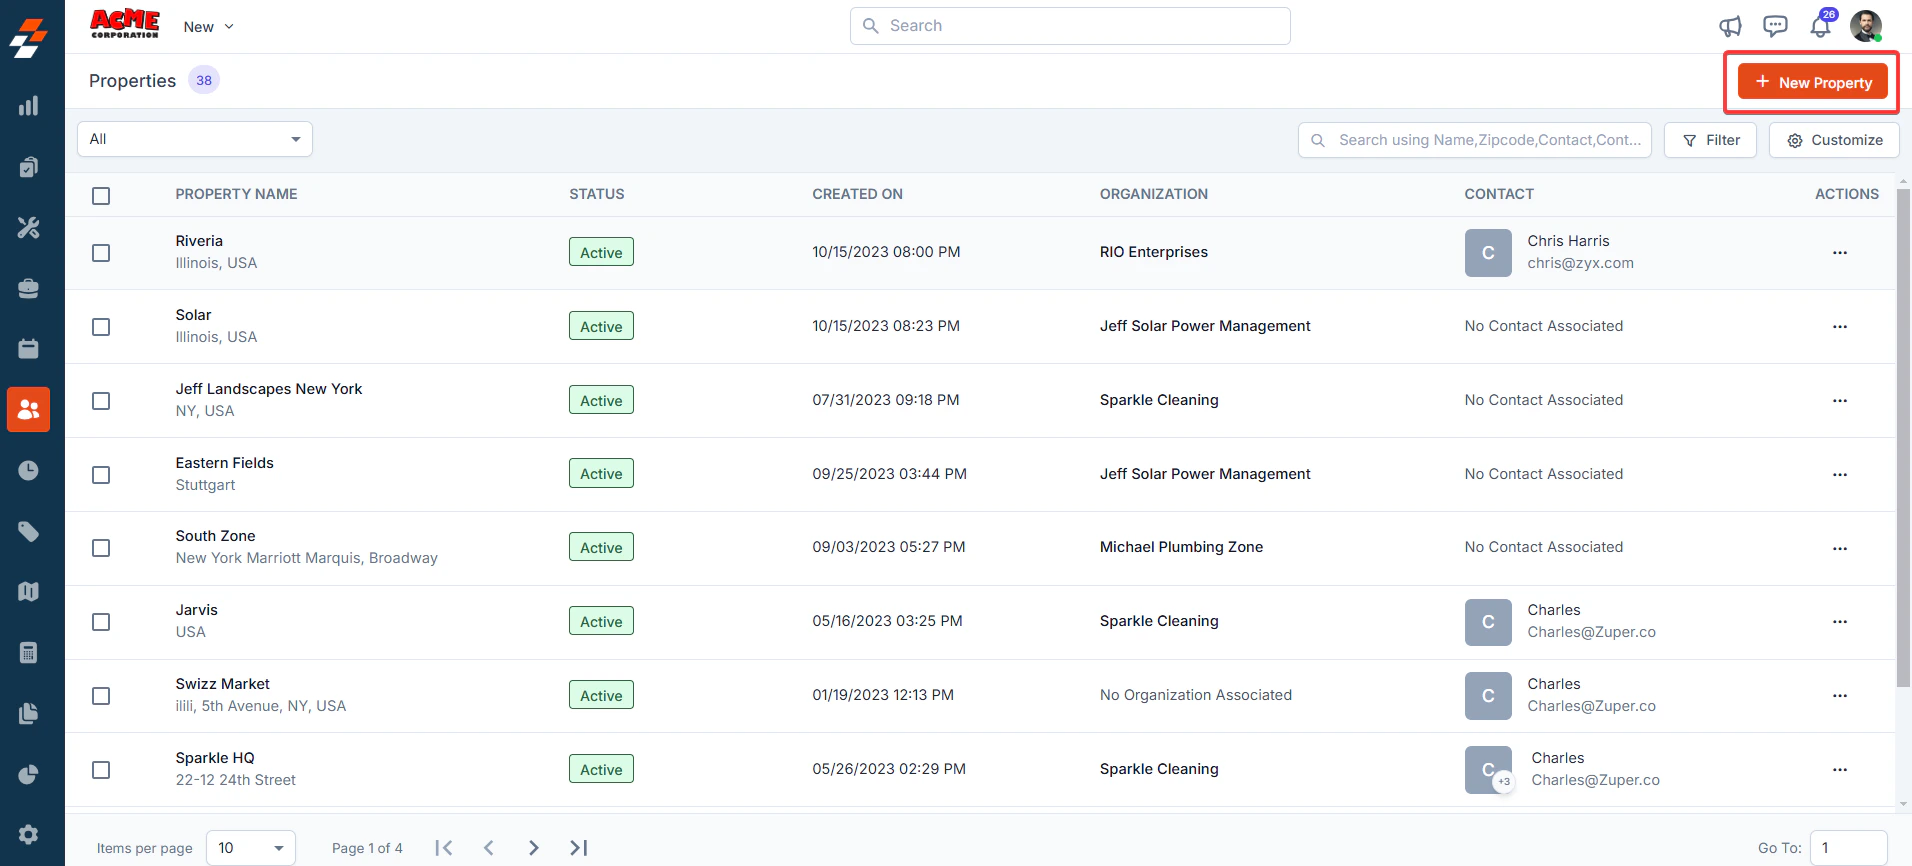Check the Sparkle HQ checkbox

tap(101, 770)
